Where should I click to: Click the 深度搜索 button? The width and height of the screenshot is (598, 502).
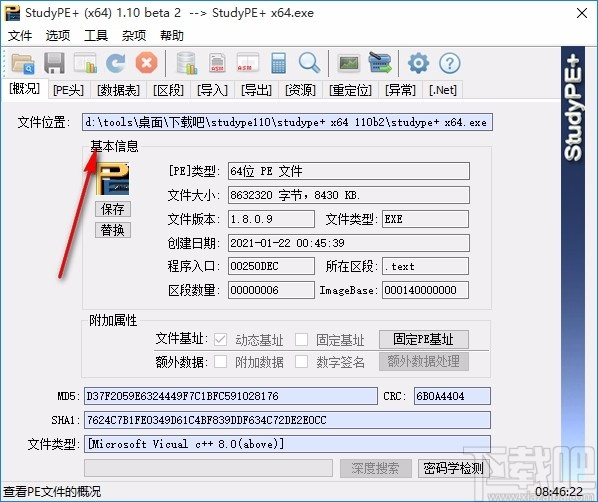pos(375,468)
